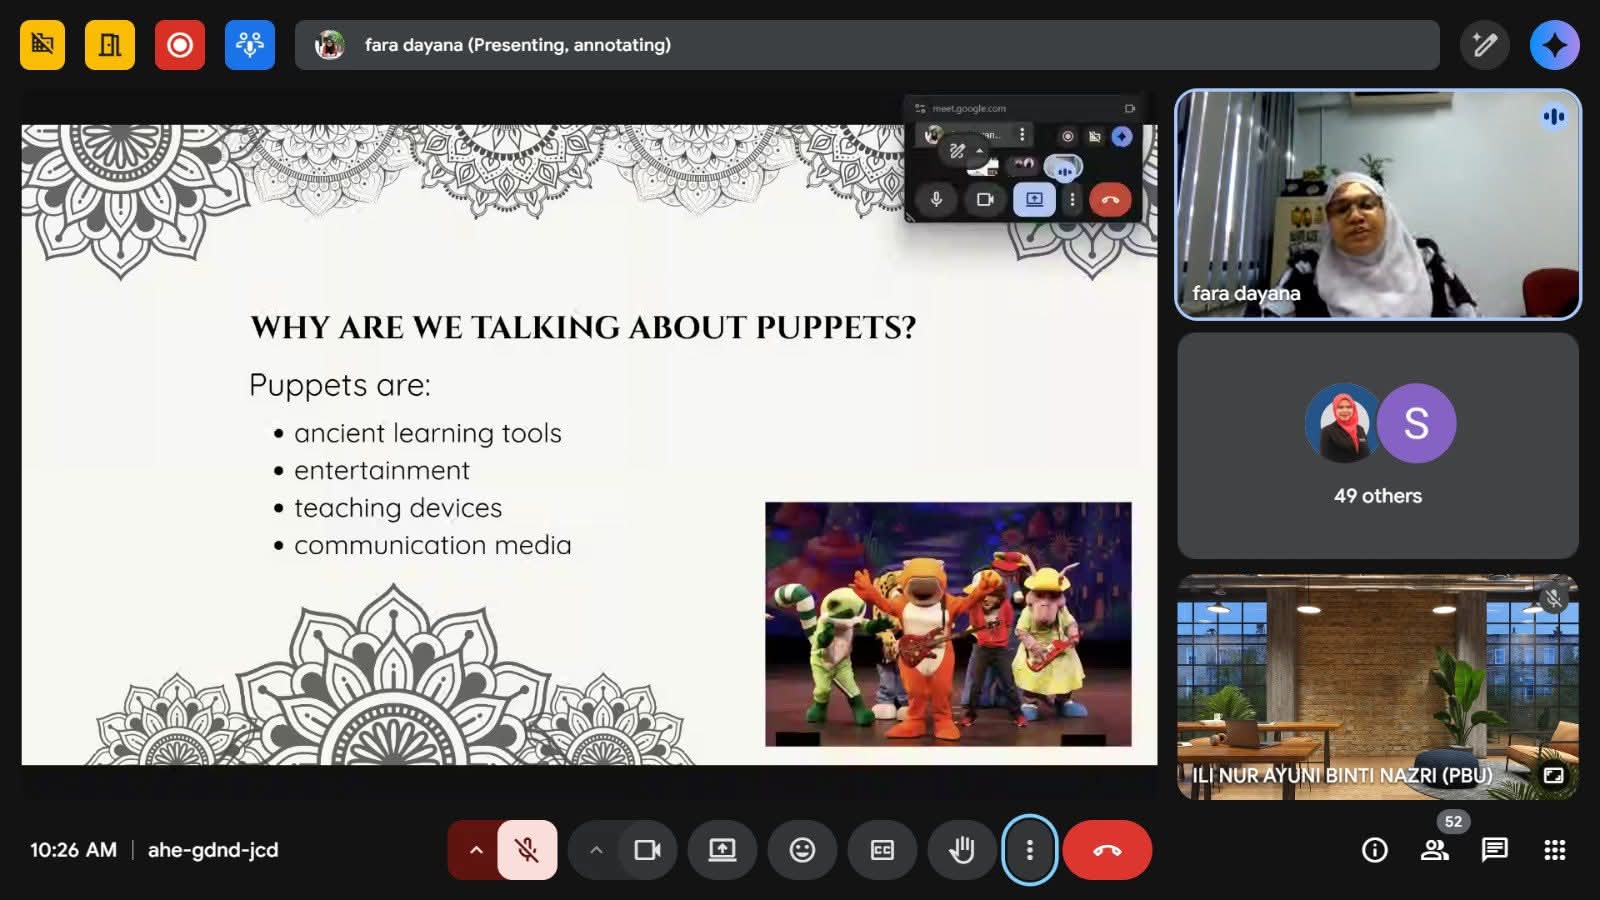Open the annotation pen tool
This screenshot has height=900, width=1600.
1484,45
